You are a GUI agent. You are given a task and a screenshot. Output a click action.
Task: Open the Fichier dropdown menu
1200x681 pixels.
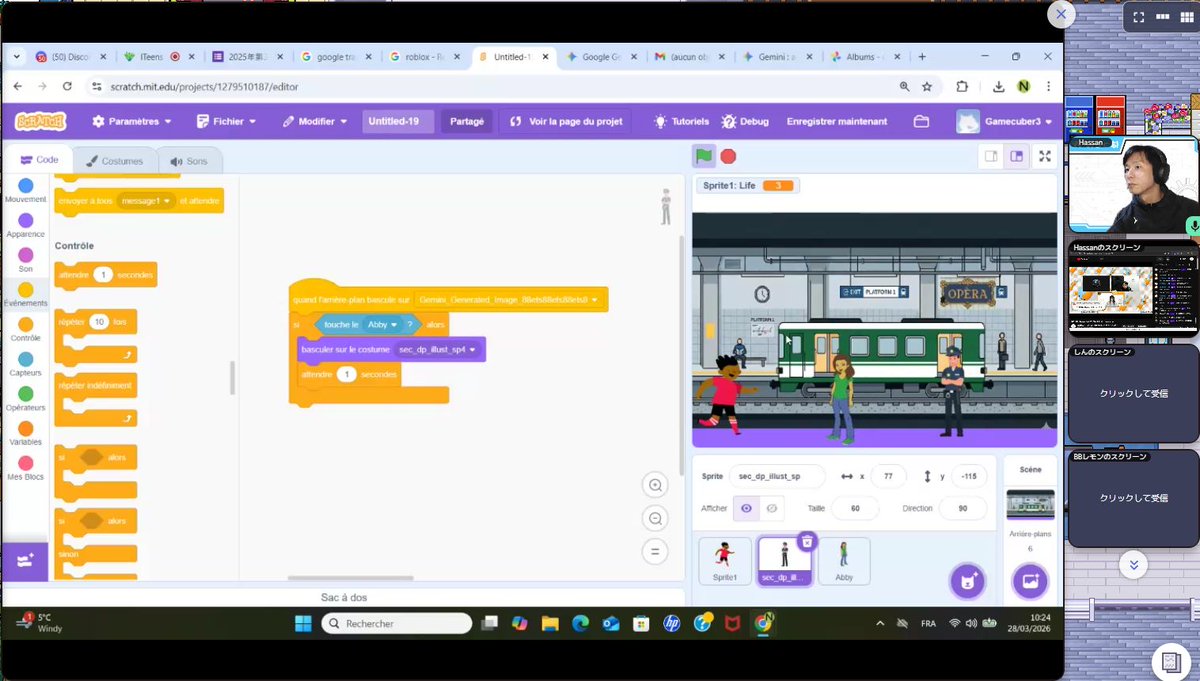click(x=226, y=121)
